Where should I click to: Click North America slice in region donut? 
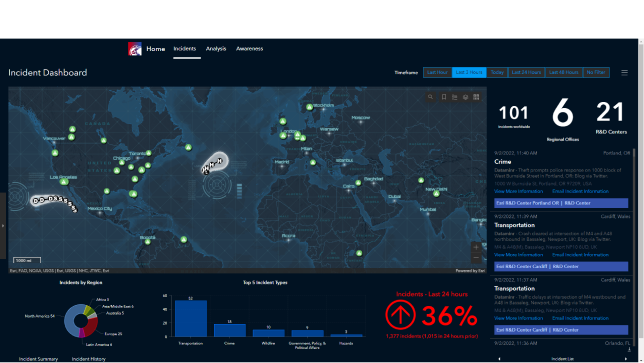click(69, 321)
